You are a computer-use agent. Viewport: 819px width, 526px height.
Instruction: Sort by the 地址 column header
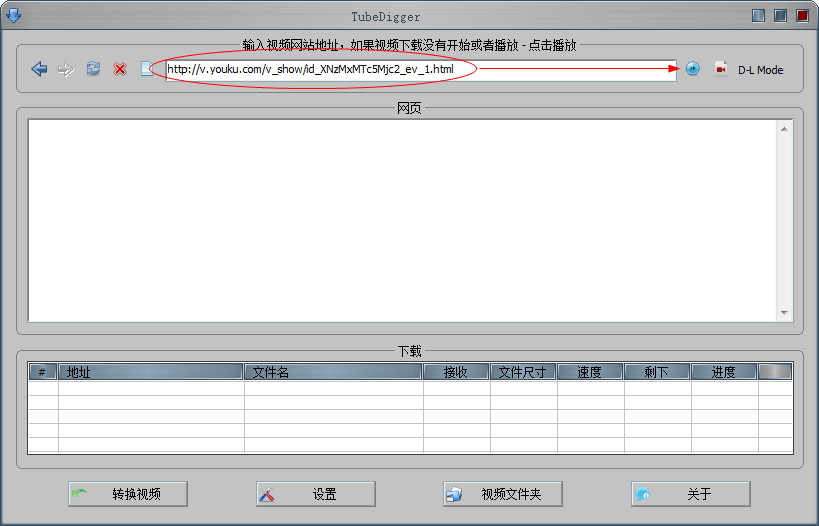[151, 372]
